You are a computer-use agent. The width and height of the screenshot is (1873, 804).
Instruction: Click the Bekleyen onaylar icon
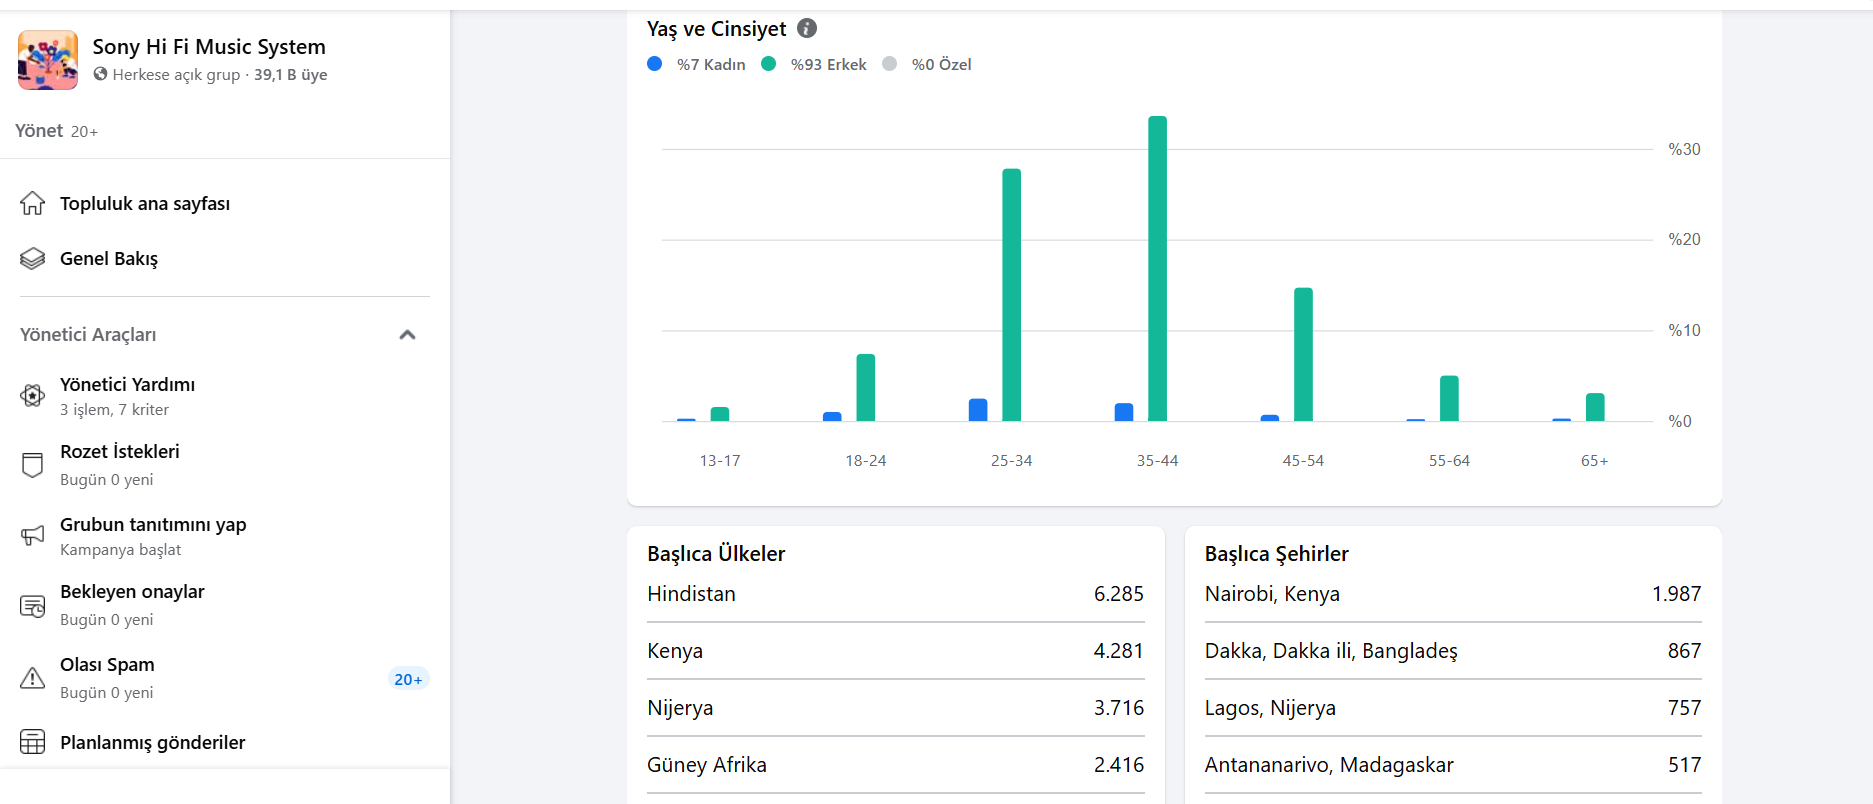pos(33,606)
